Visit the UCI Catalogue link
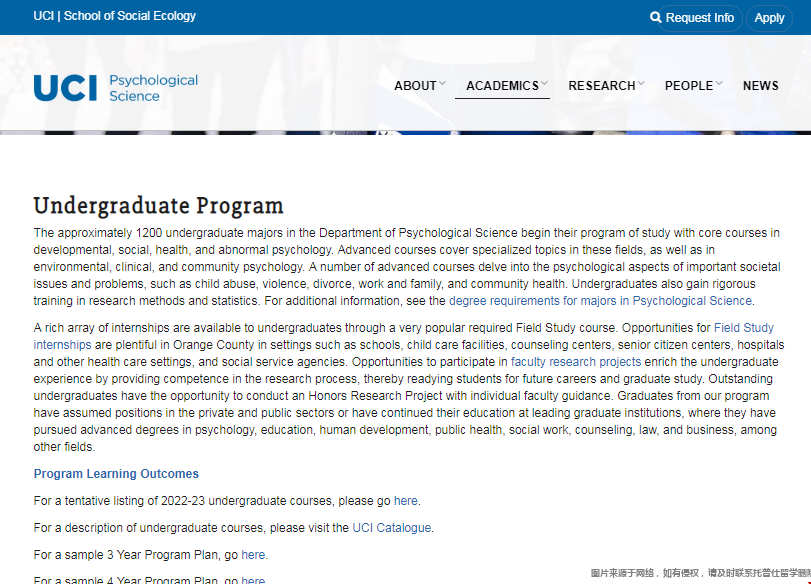Viewport: 811px width, 584px height. (x=391, y=527)
